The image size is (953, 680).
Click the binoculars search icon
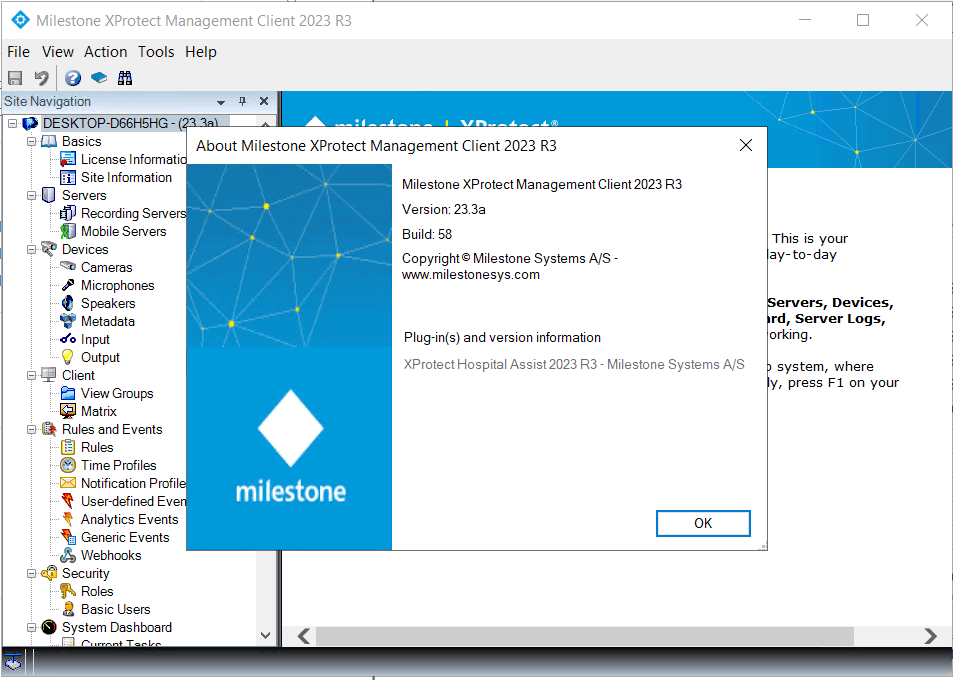(x=124, y=77)
